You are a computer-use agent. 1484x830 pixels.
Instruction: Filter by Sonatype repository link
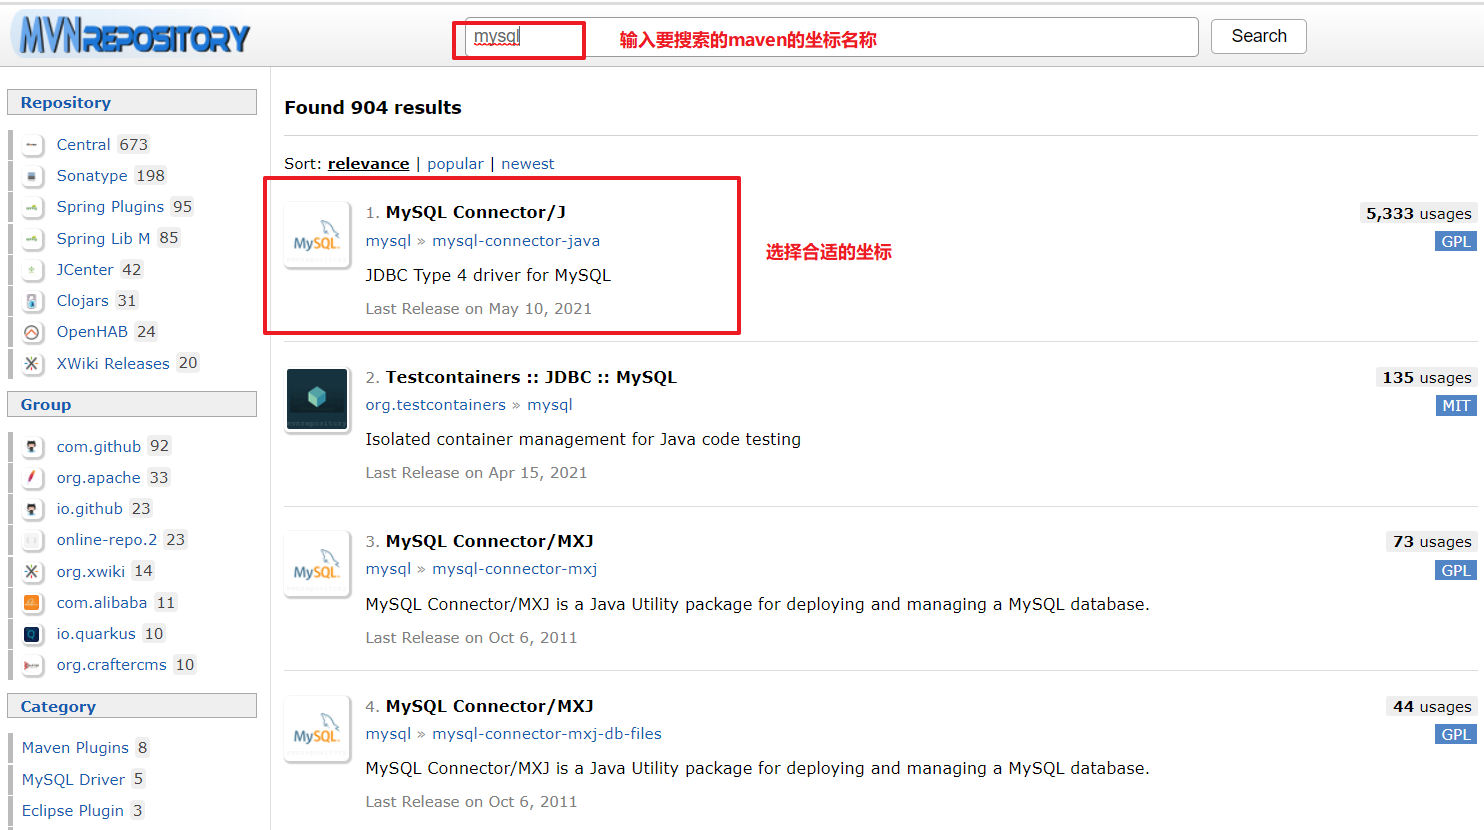[92, 176]
